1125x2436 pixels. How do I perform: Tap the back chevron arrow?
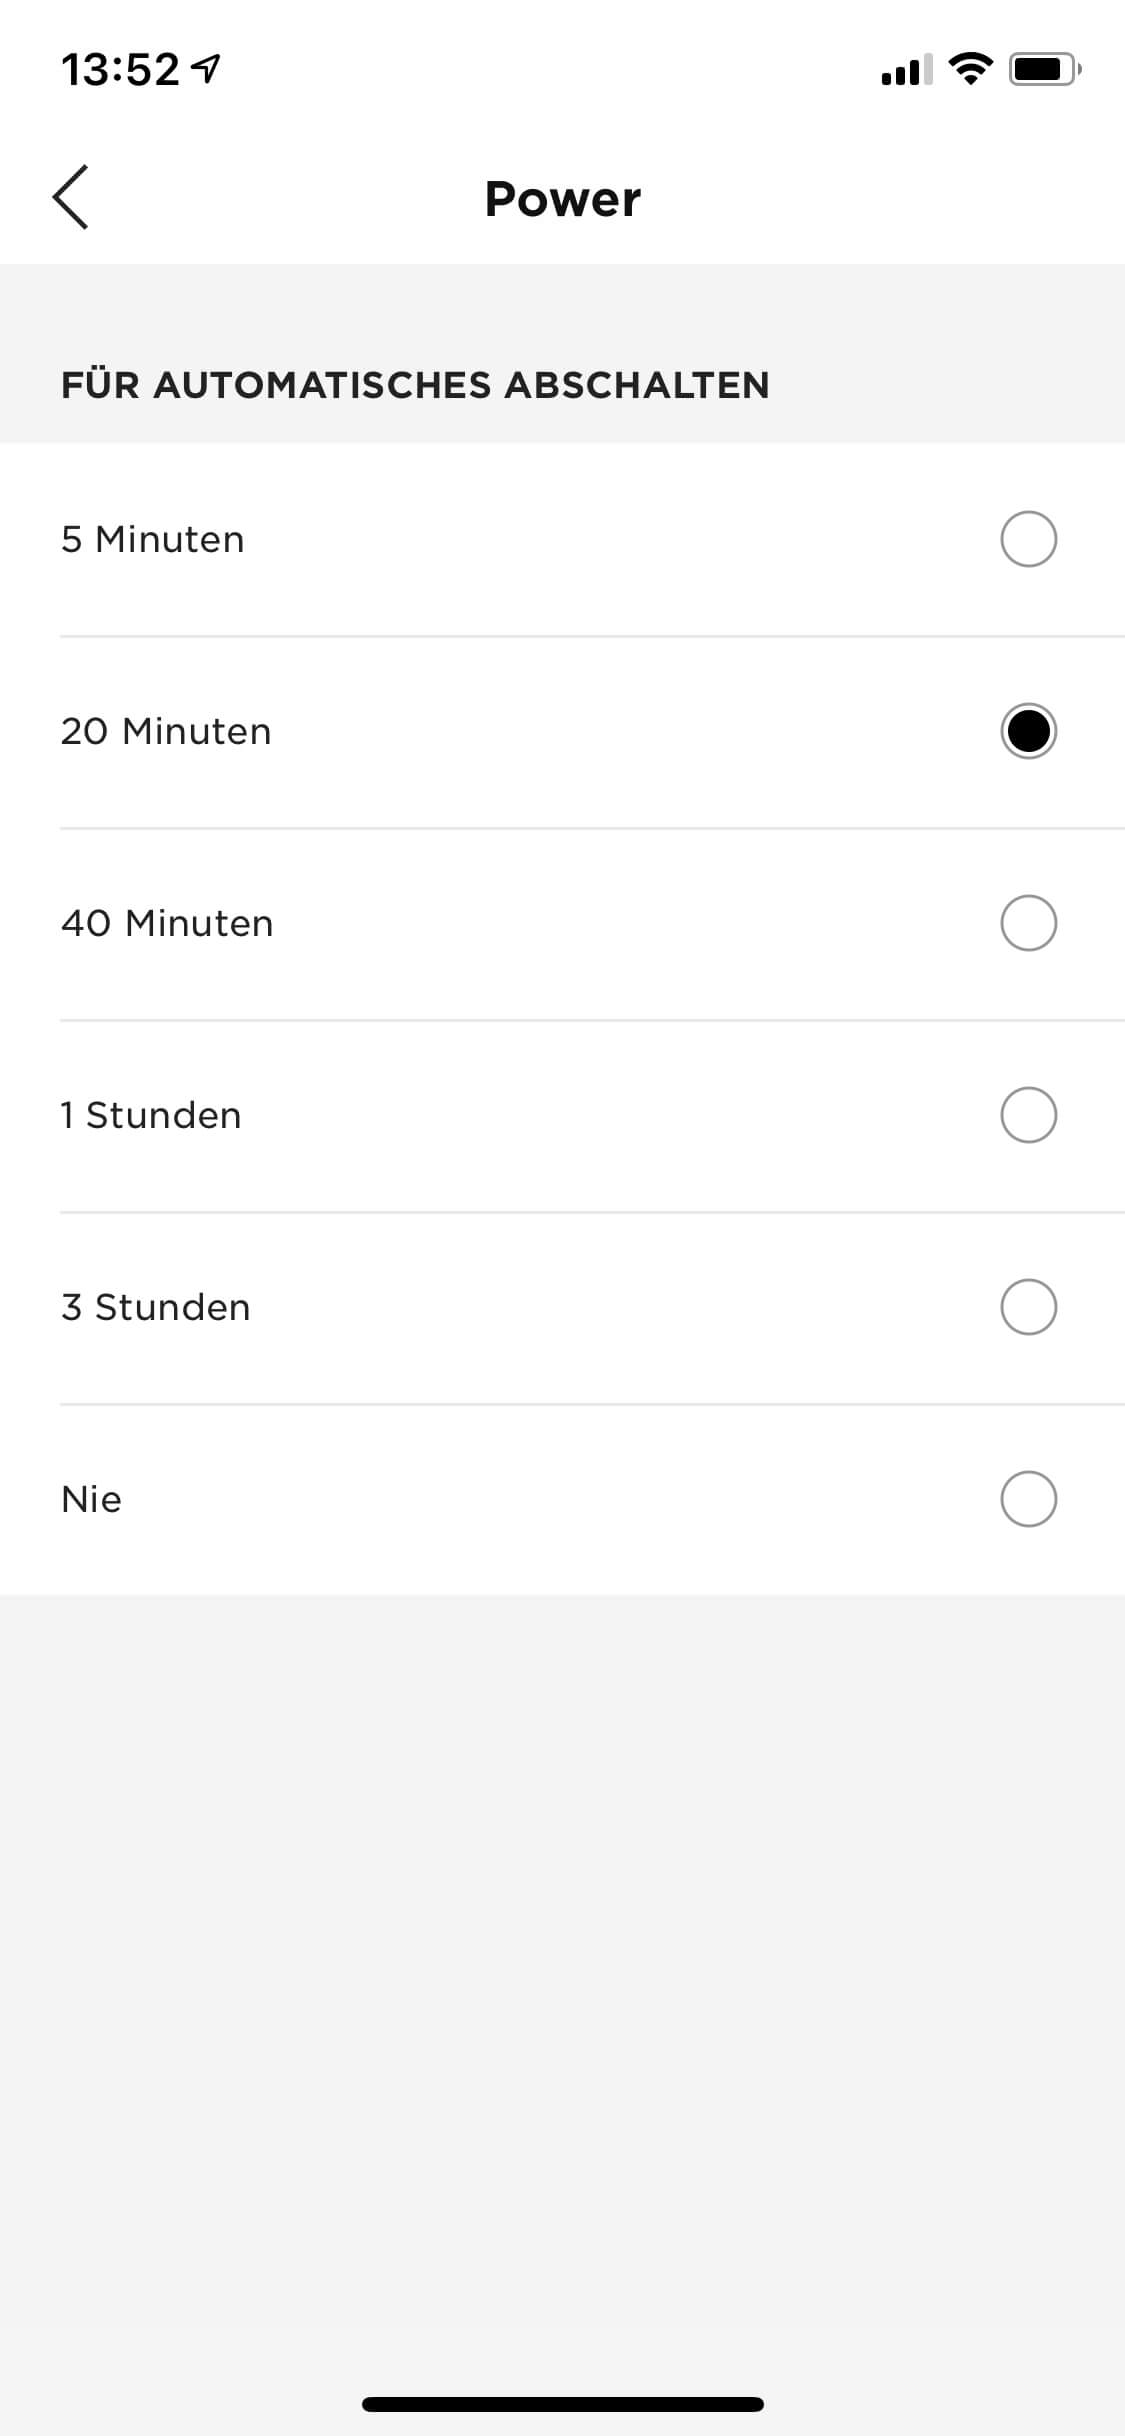click(x=71, y=197)
